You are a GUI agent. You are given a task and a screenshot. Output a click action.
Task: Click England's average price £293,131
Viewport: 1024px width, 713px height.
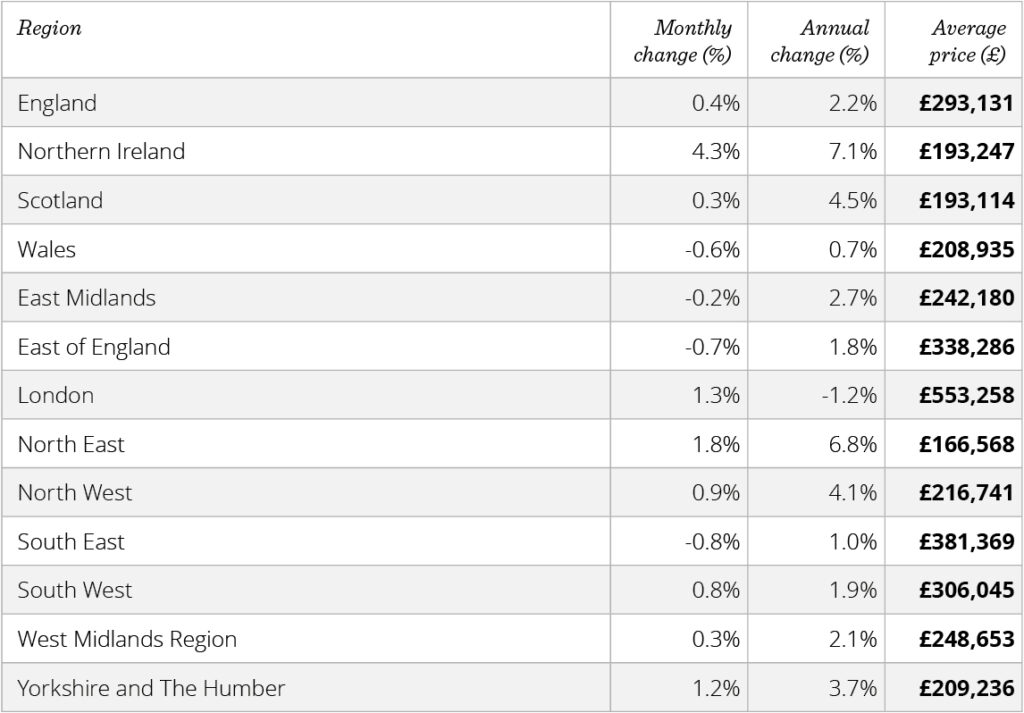click(966, 103)
